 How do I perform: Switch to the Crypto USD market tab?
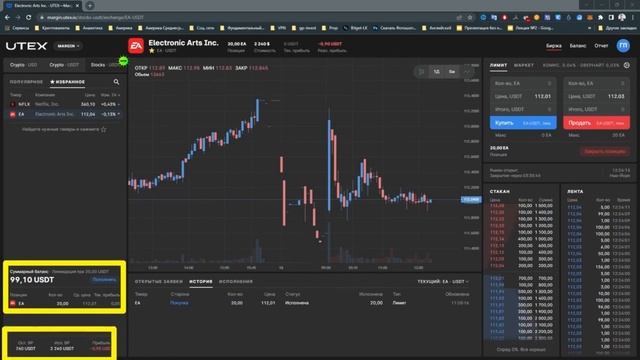click(x=23, y=65)
